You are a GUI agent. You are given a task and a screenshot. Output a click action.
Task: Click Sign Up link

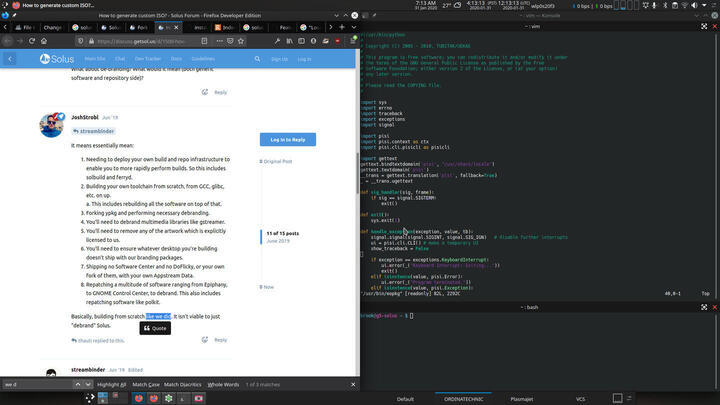(279, 59)
